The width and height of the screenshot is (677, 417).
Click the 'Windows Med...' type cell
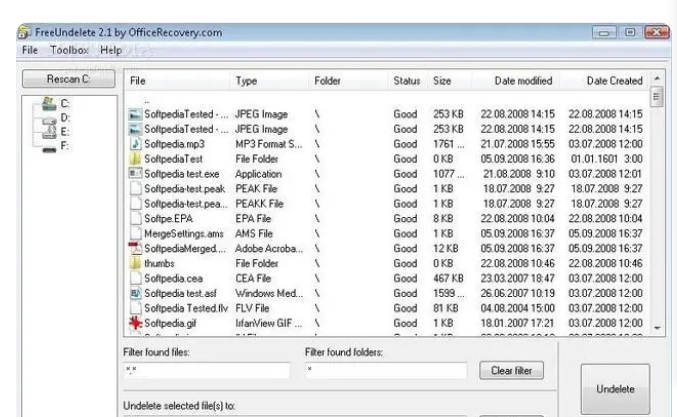point(269,293)
